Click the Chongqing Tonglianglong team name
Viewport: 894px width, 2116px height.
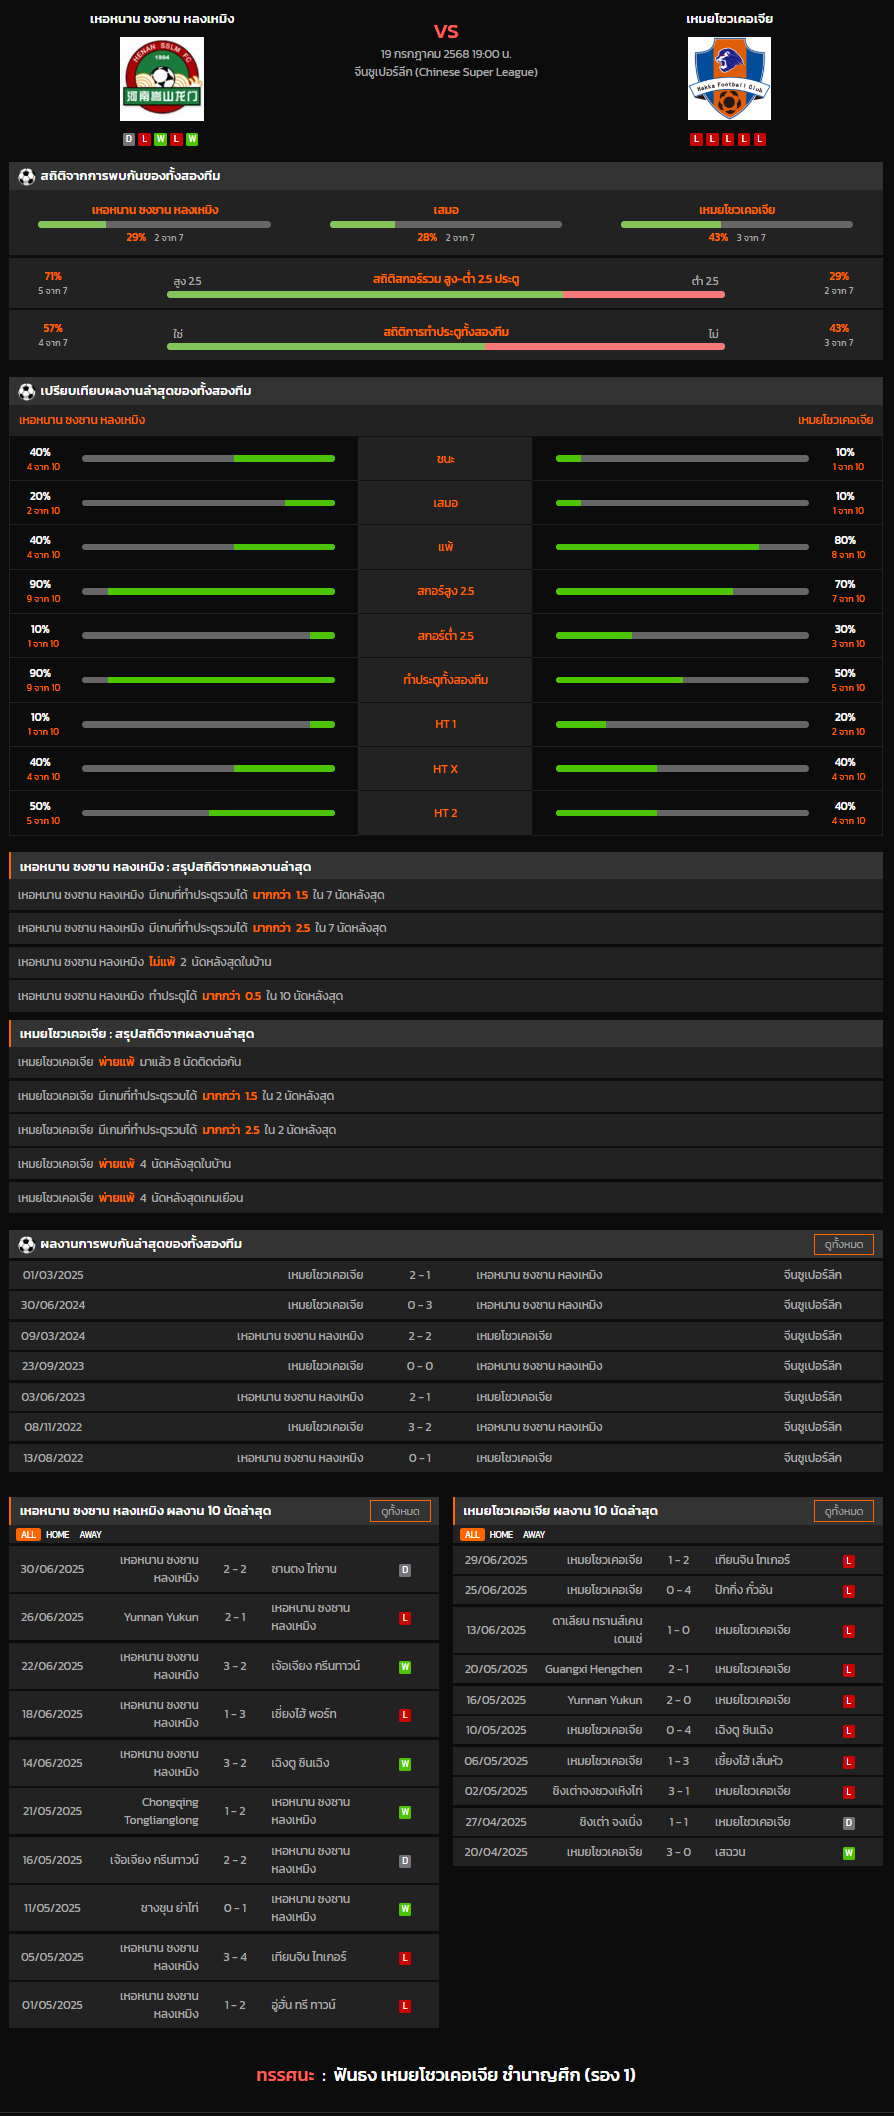(161, 1812)
